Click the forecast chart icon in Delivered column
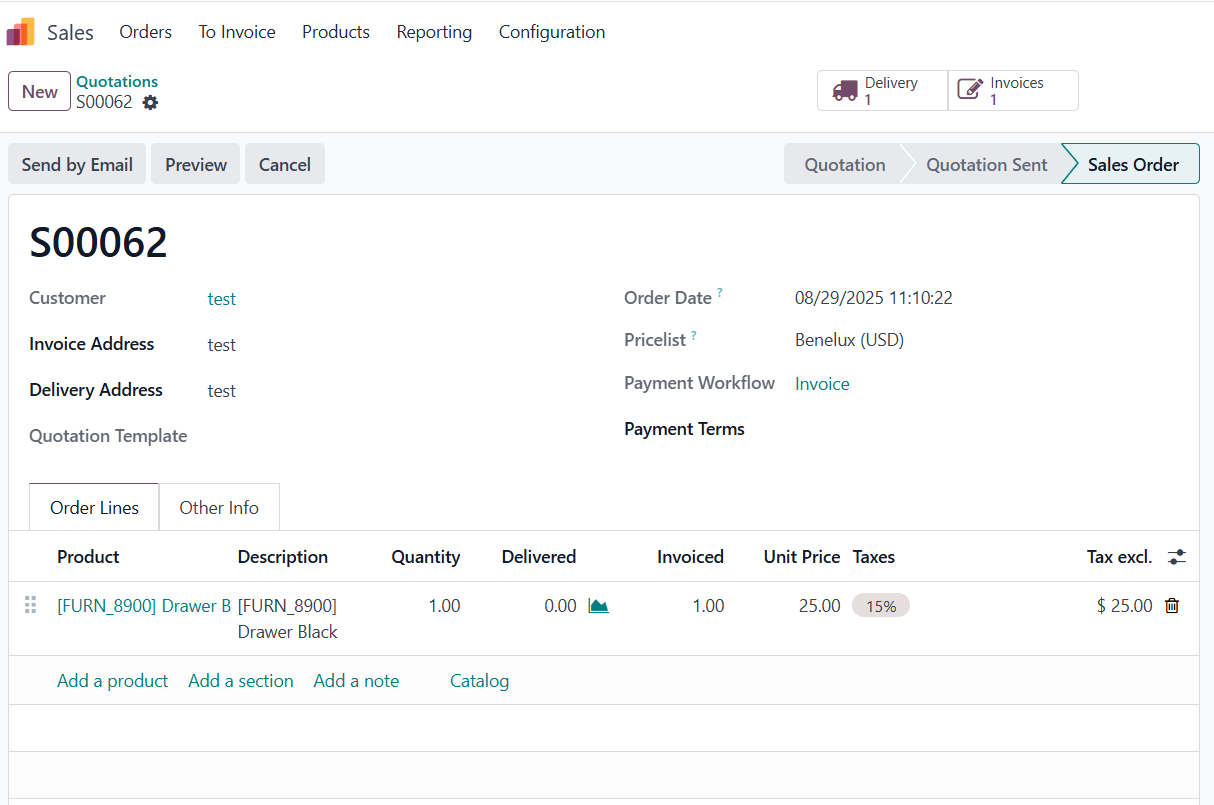Viewport: 1214px width, 805px height. tap(599, 605)
